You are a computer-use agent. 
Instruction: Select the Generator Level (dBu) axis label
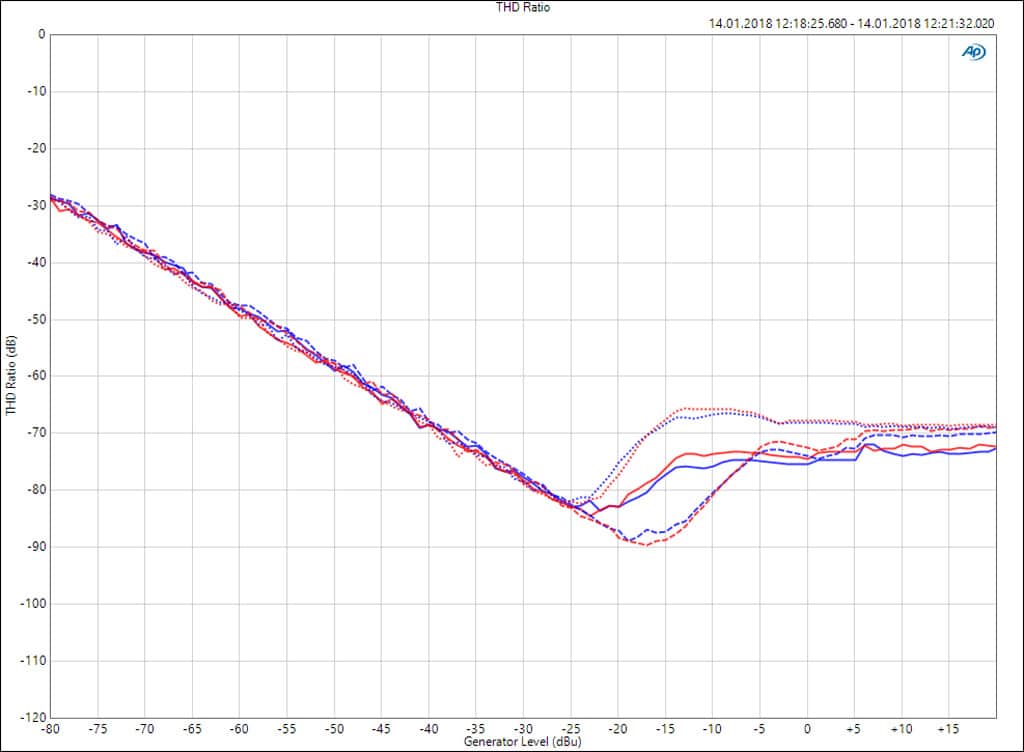522,742
